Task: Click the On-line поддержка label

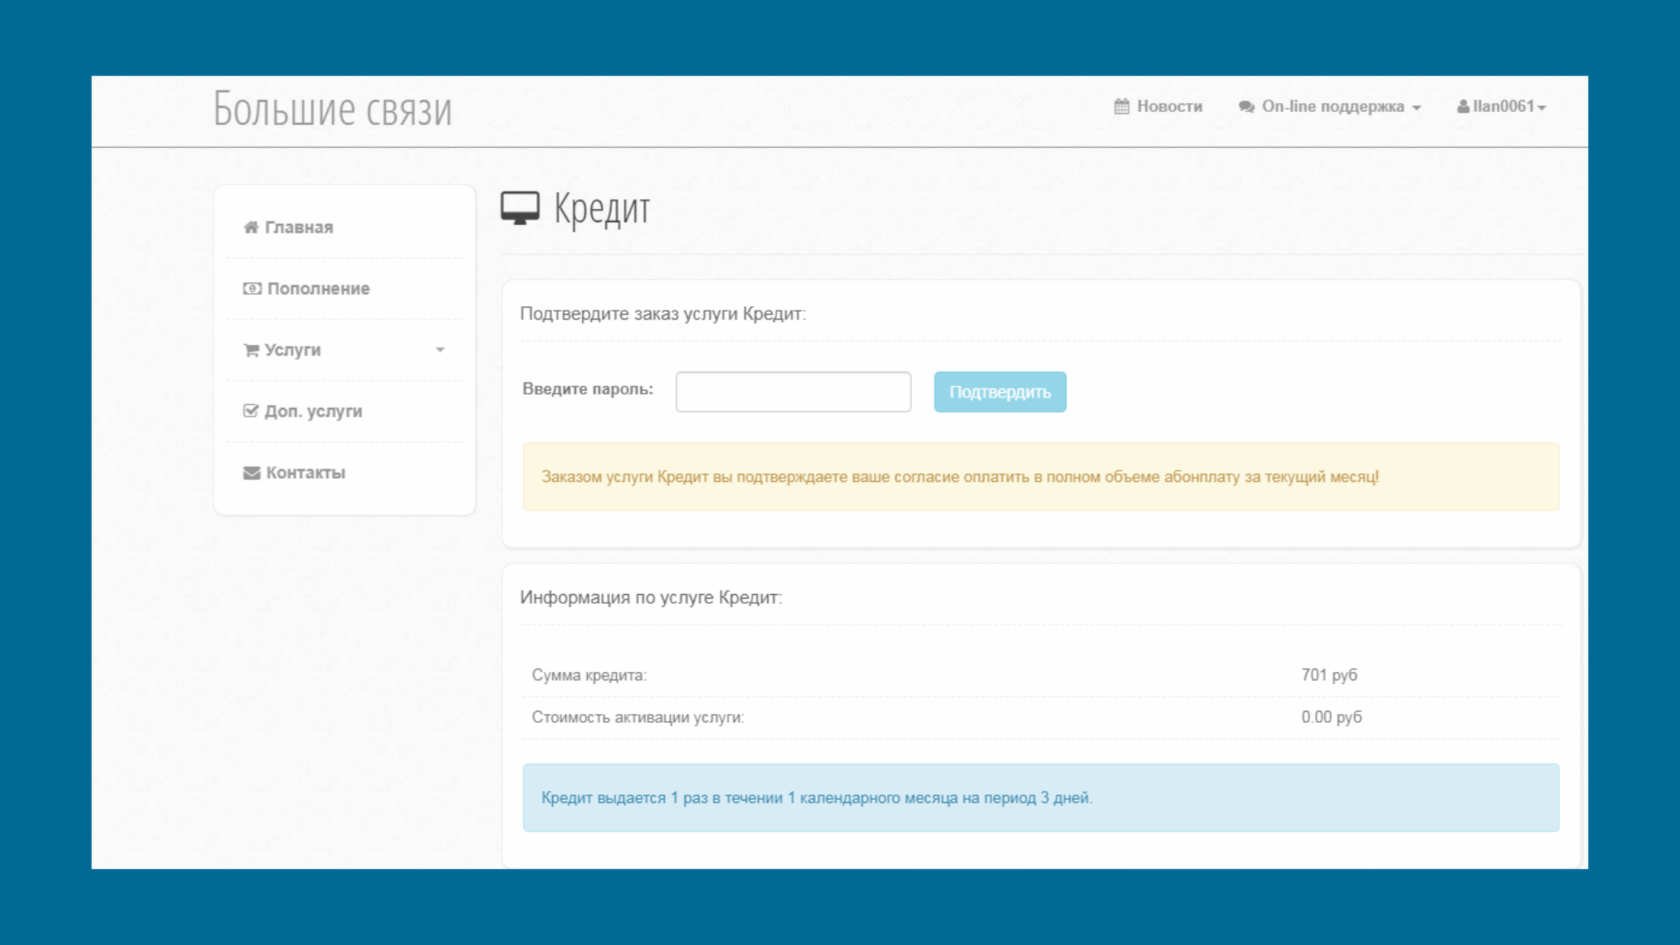Action: tap(1333, 106)
